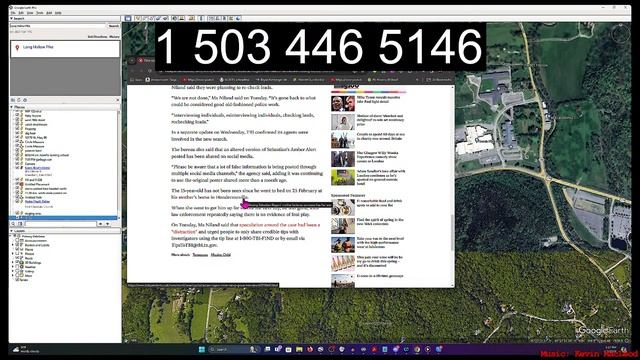Screen dimensions: 640x360
Task: Click the panel icon right of the Places magnifier
Action: (19, 224)
